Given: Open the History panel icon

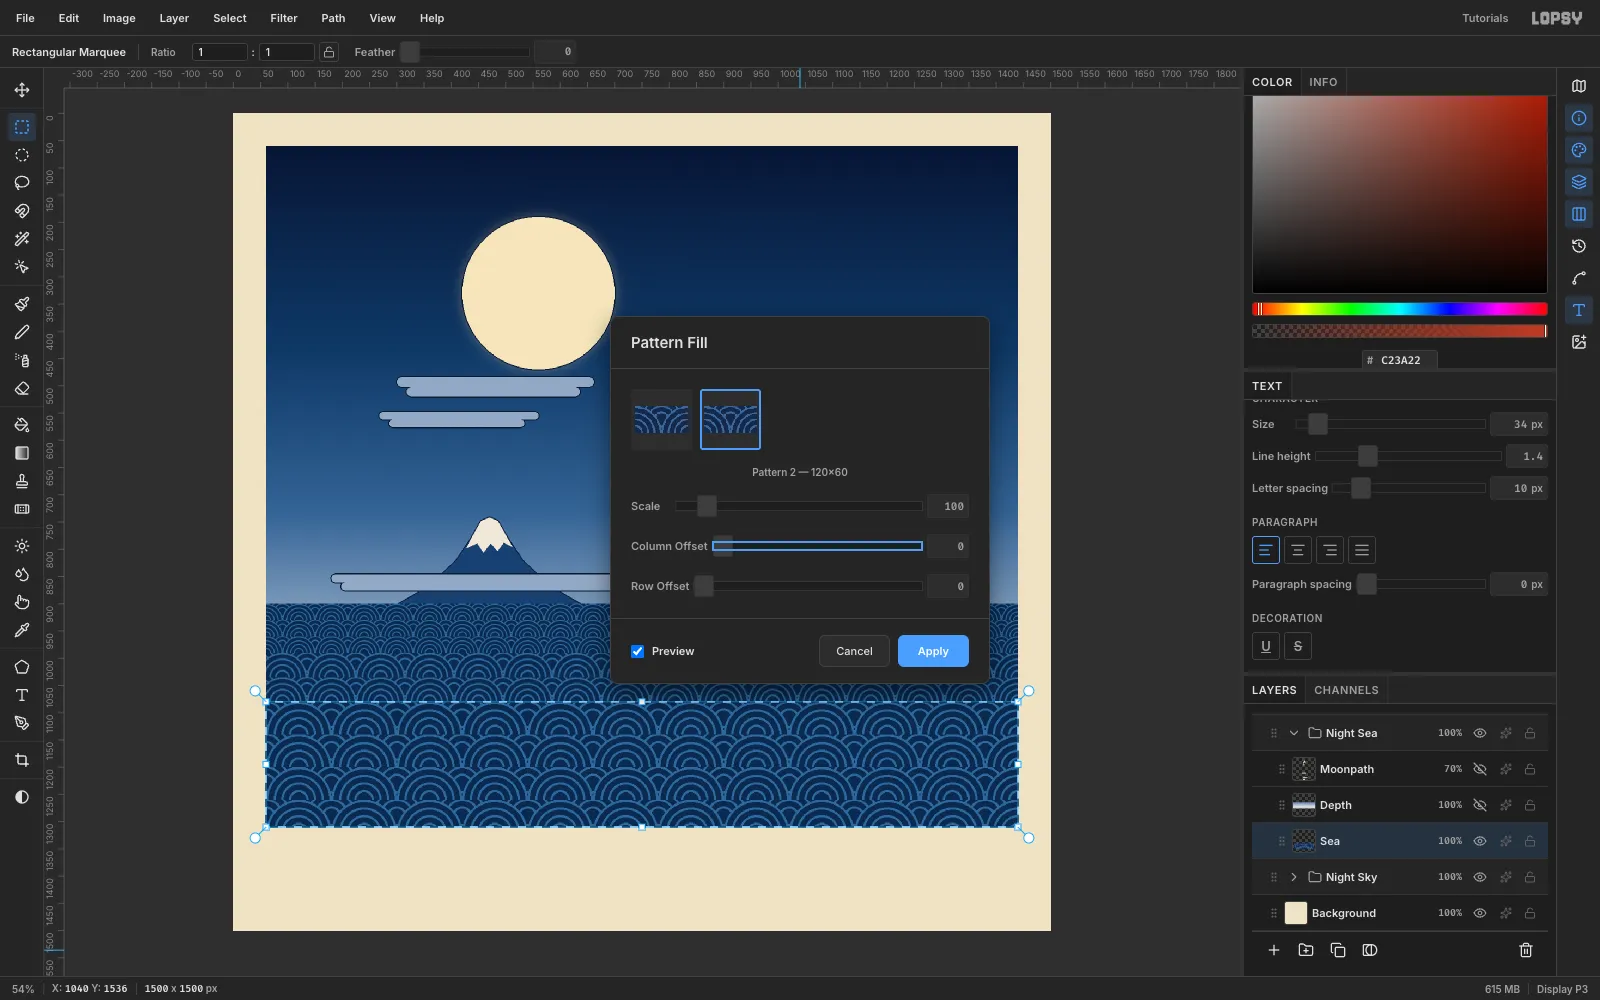Looking at the screenshot, I should [x=1579, y=246].
